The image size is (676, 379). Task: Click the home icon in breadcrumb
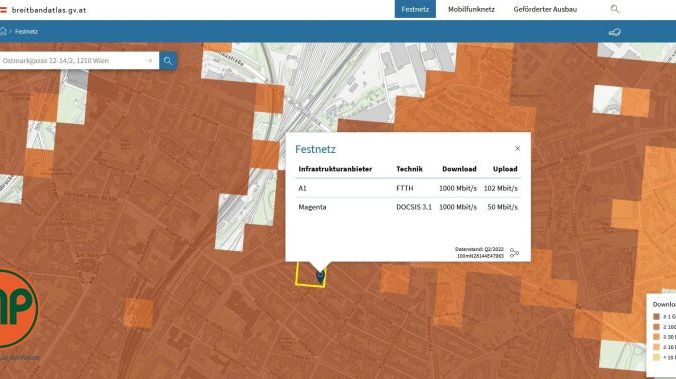3,31
